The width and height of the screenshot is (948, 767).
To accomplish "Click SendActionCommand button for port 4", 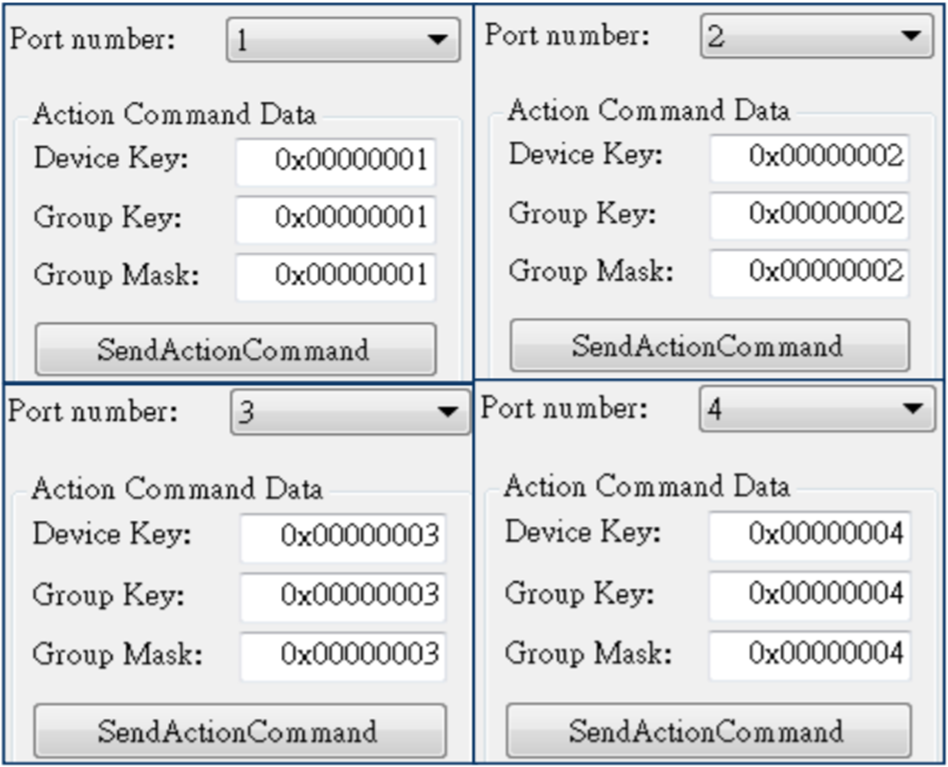I will coord(708,730).
